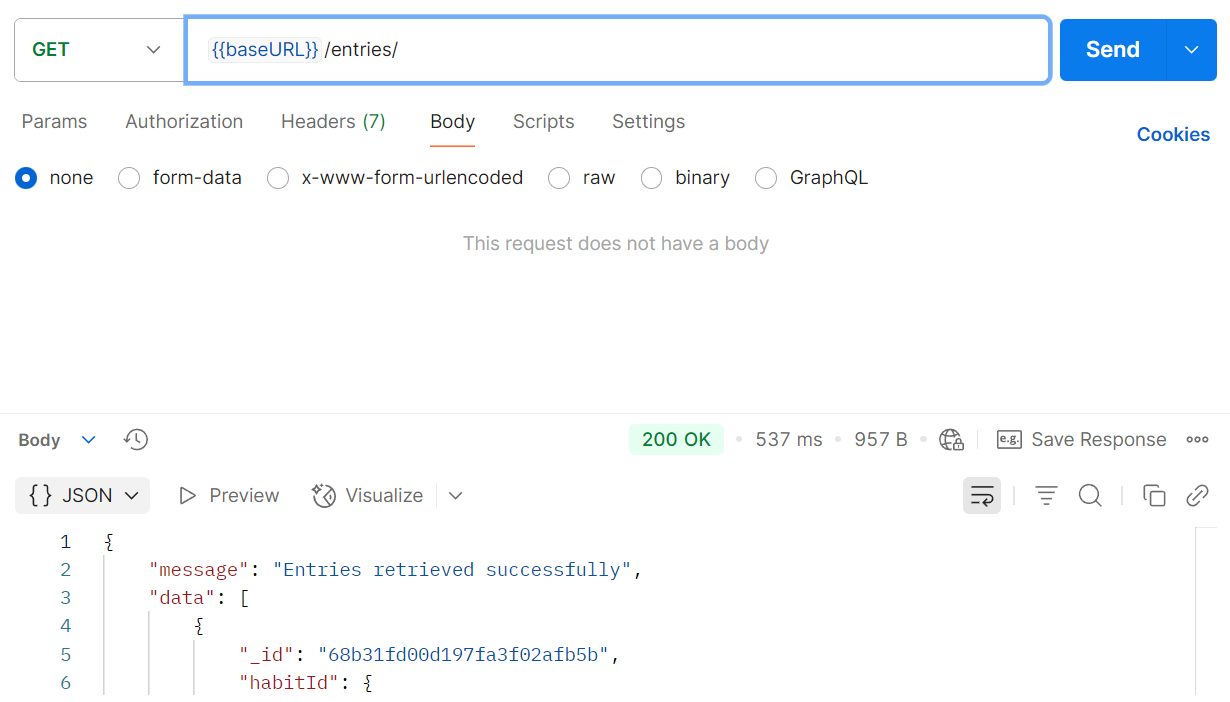Viewport: 1230px width, 702px height.
Task: Send the GET request
Action: 1113,49
